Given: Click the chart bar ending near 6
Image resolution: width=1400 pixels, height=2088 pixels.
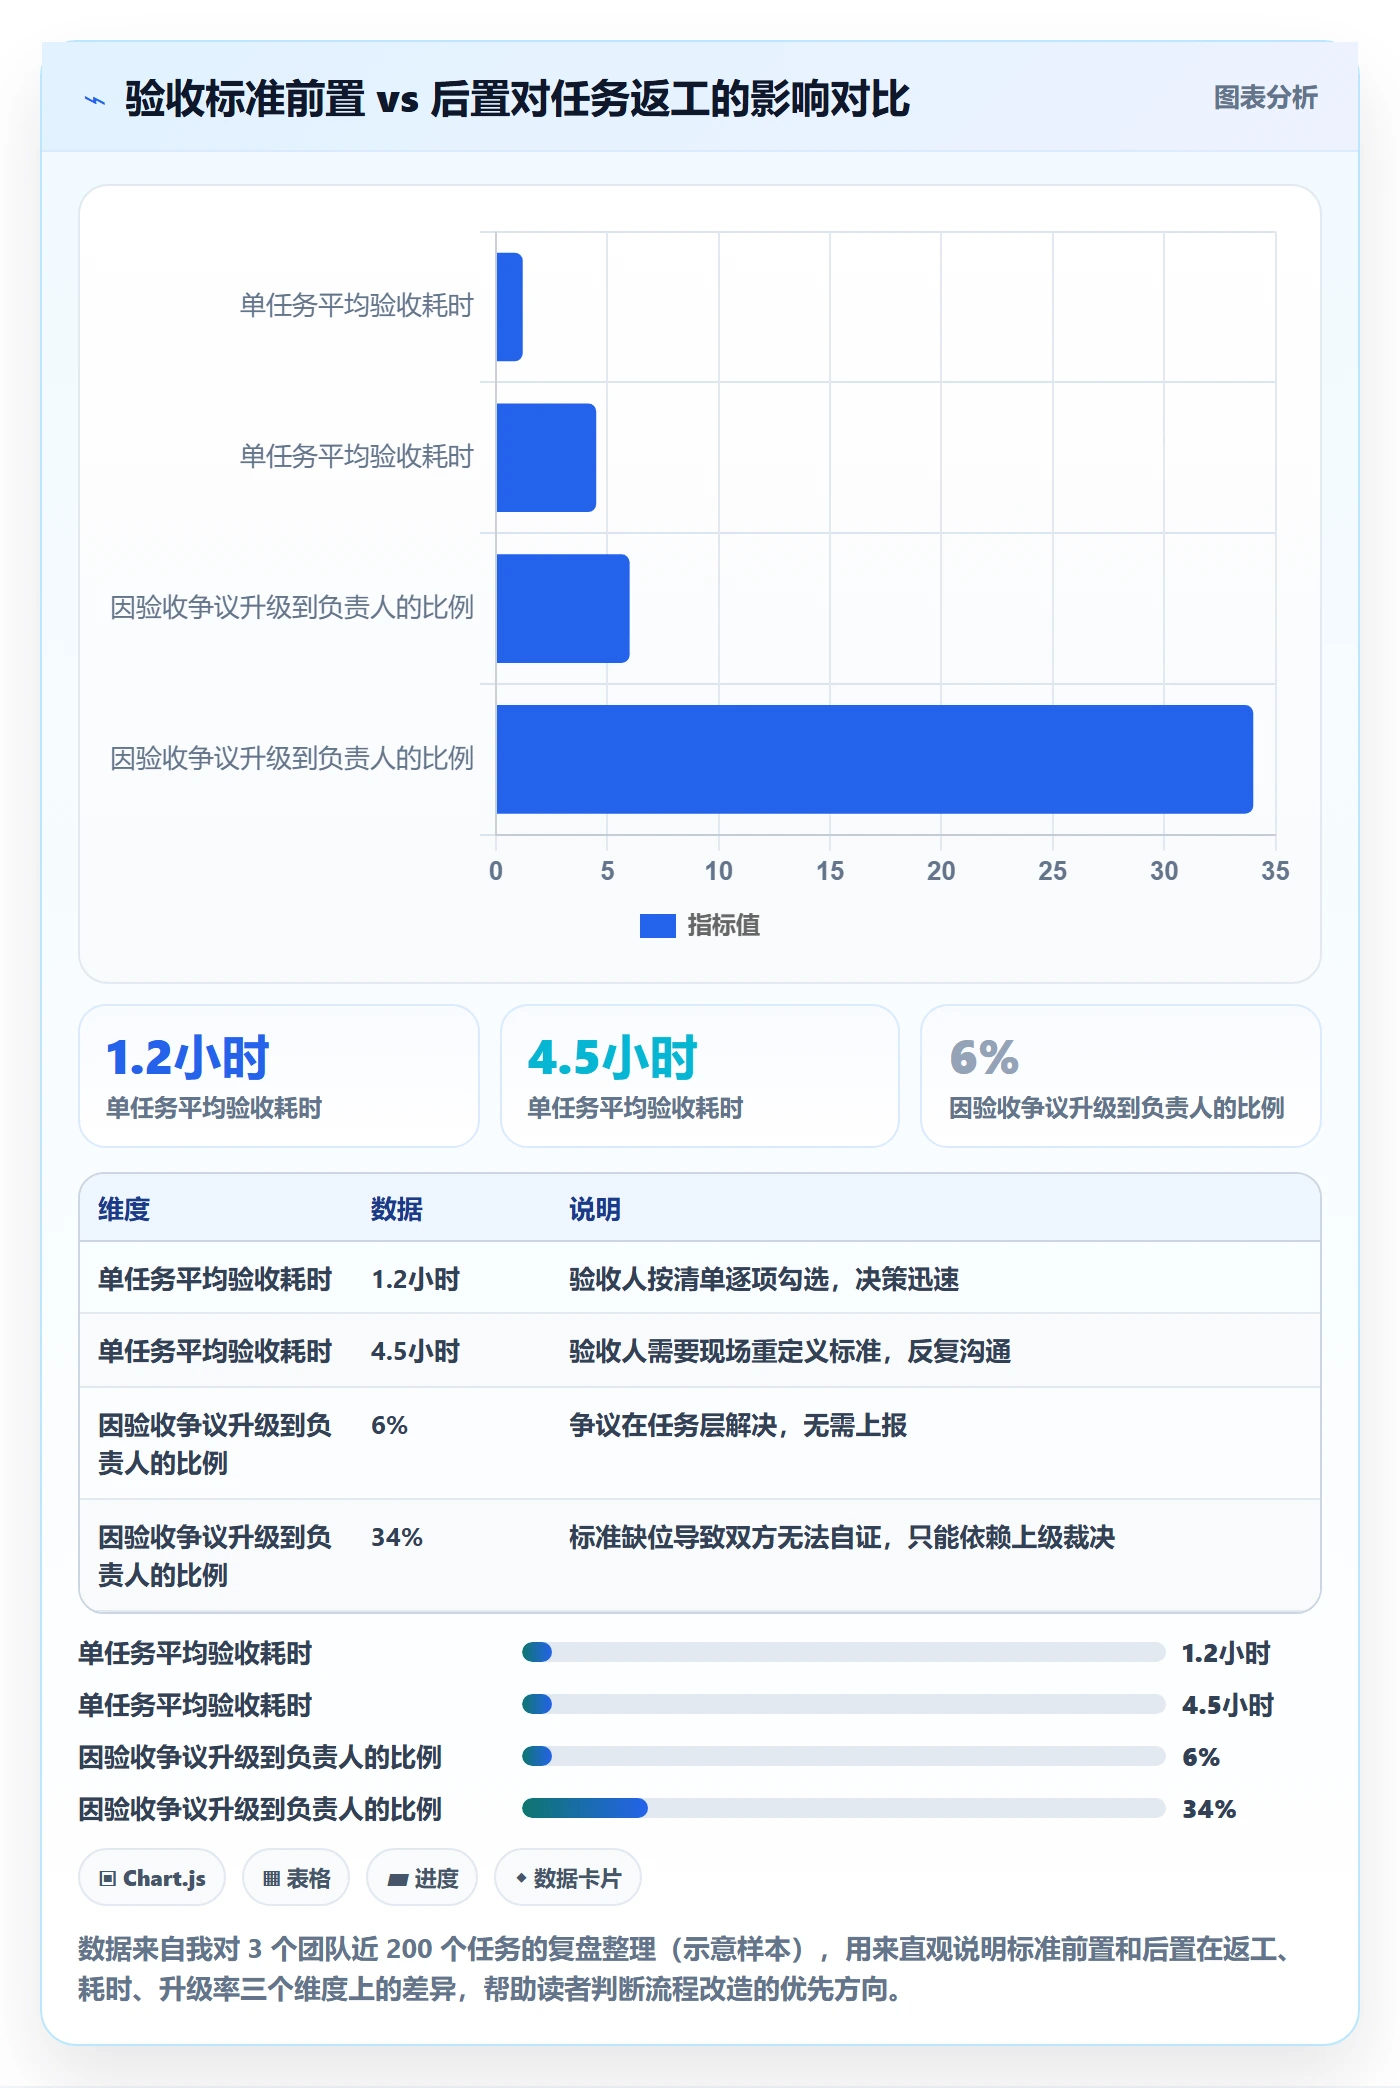Looking at the screenshot, I should click(x=562, y=608).
